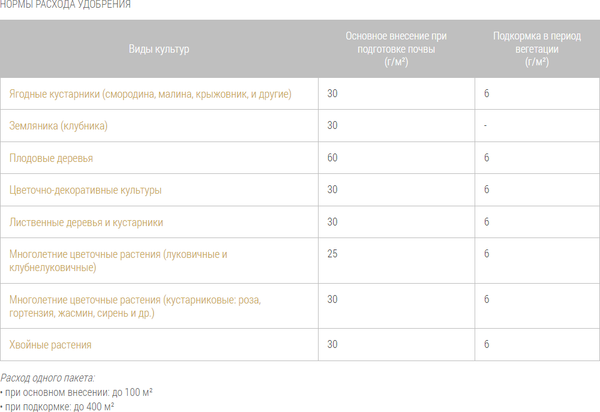Open the "Лиственные деревья и кустарники" label
The height and width of the screenshot is (412, 600).
click(x=86, y=221)
